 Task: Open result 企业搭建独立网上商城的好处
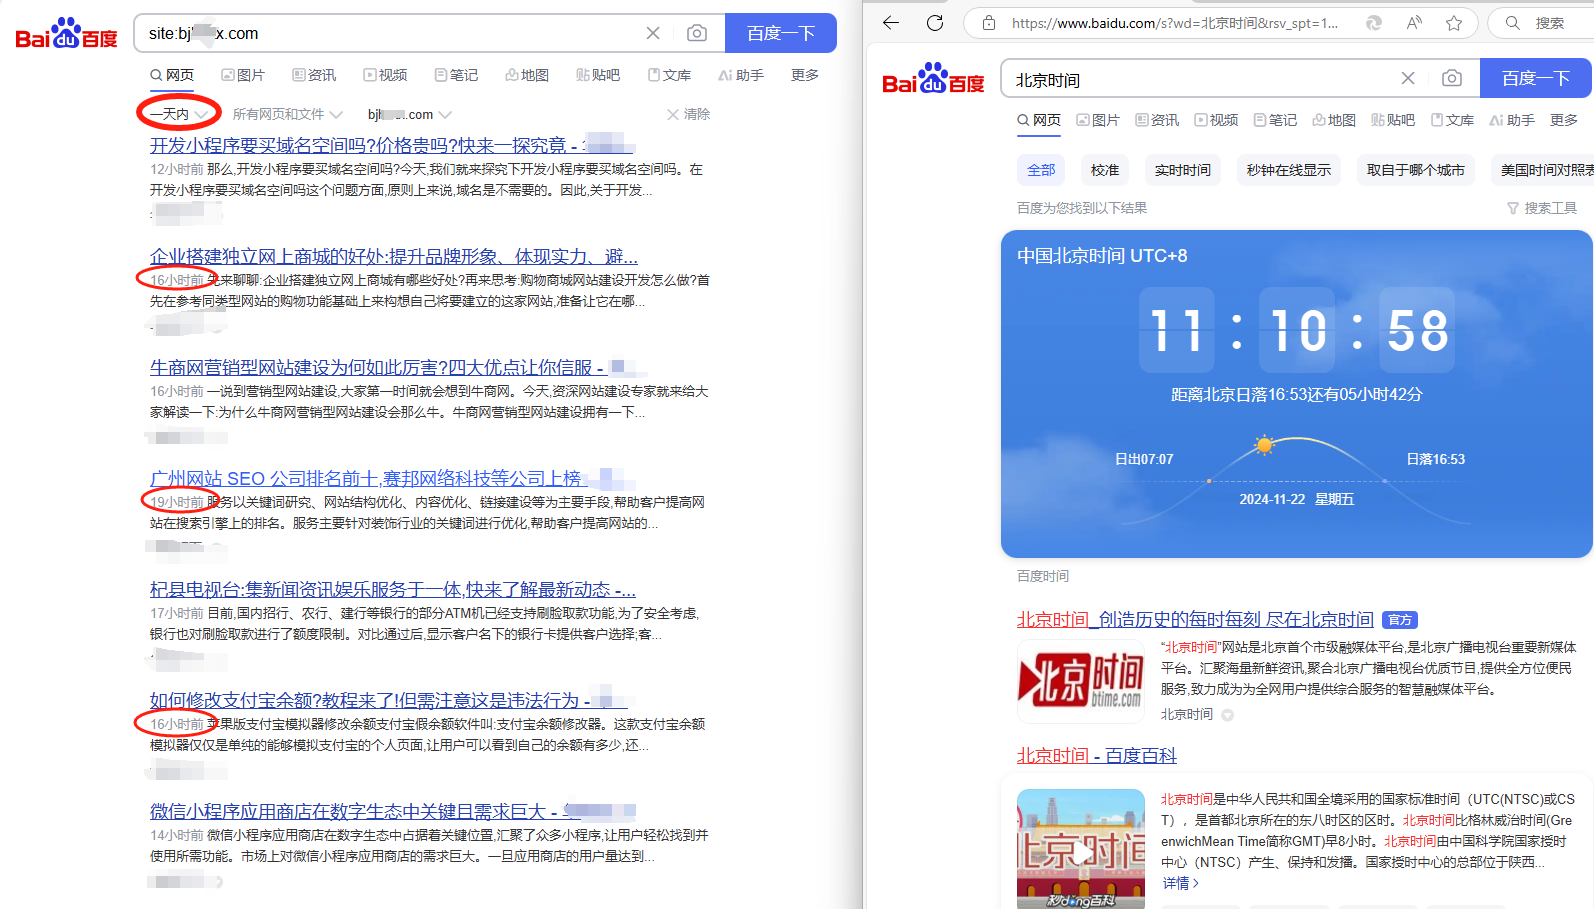tap(394, 256)
